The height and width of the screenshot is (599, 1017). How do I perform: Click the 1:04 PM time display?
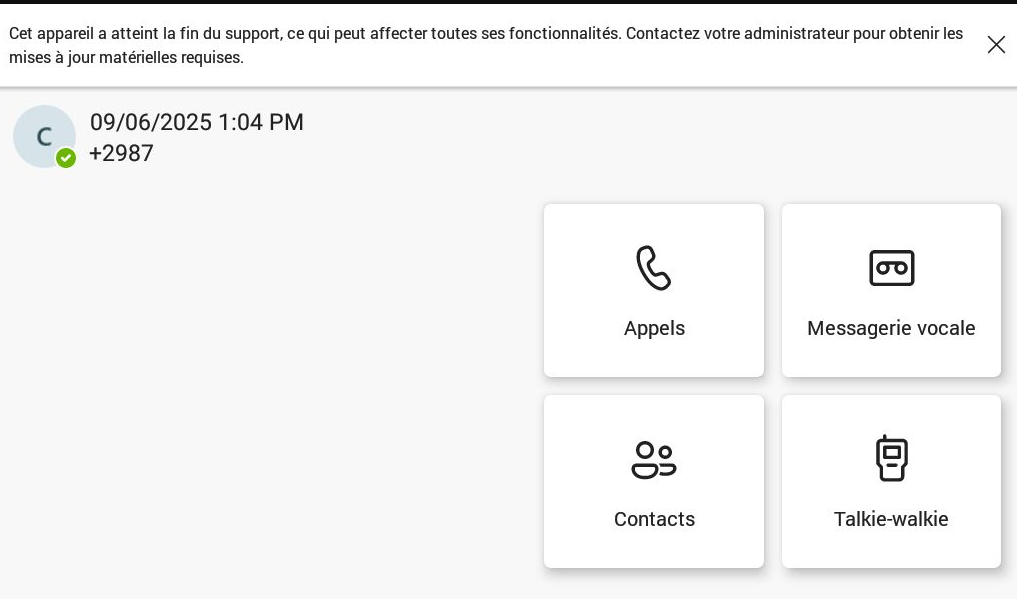point(261,122)
